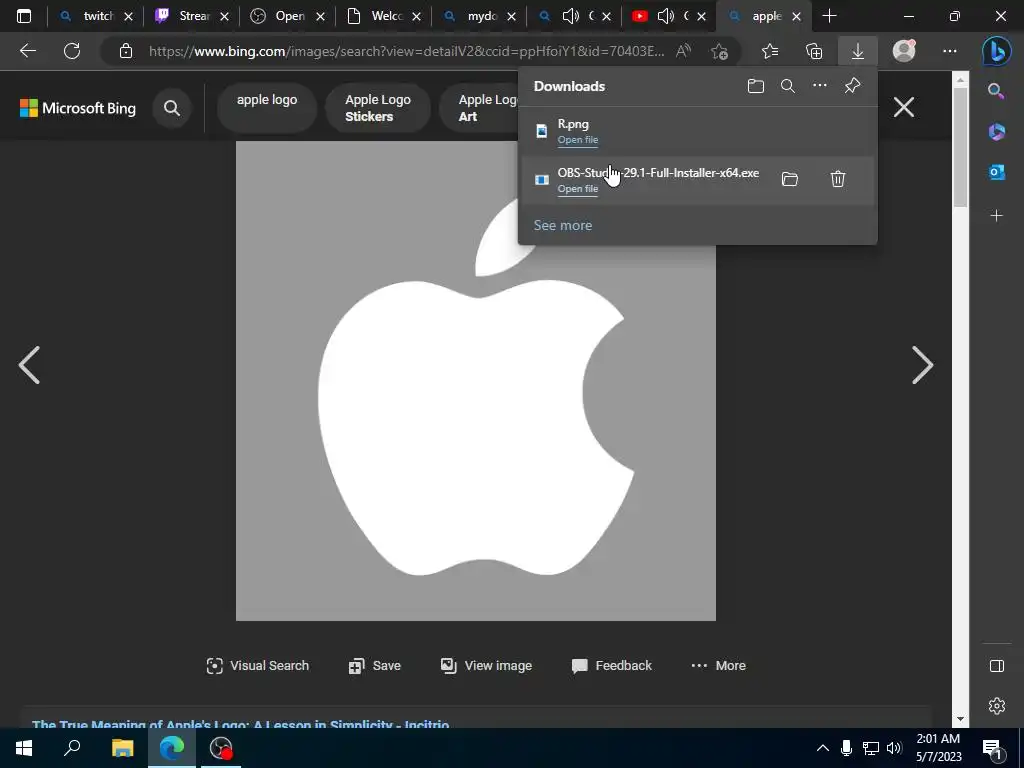Screen dimensions: 1024x768
Task: Open the Favorites list icon
Action: [770, 51]
